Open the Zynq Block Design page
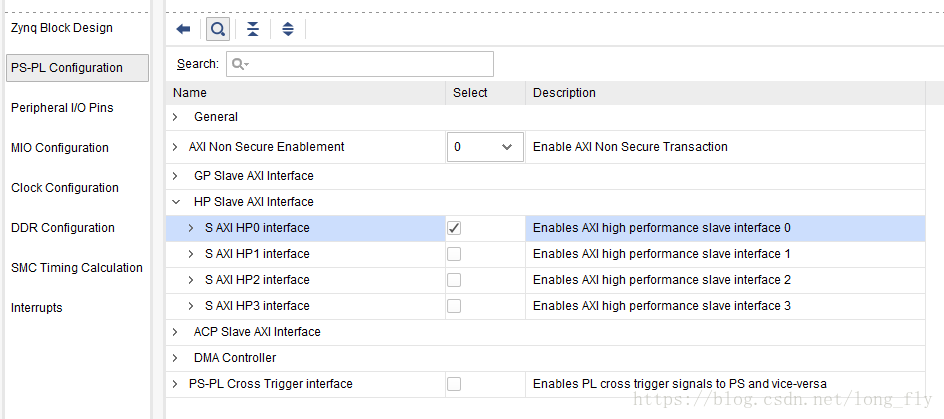This screenshot has width=944, height=419. coord(61,28)
